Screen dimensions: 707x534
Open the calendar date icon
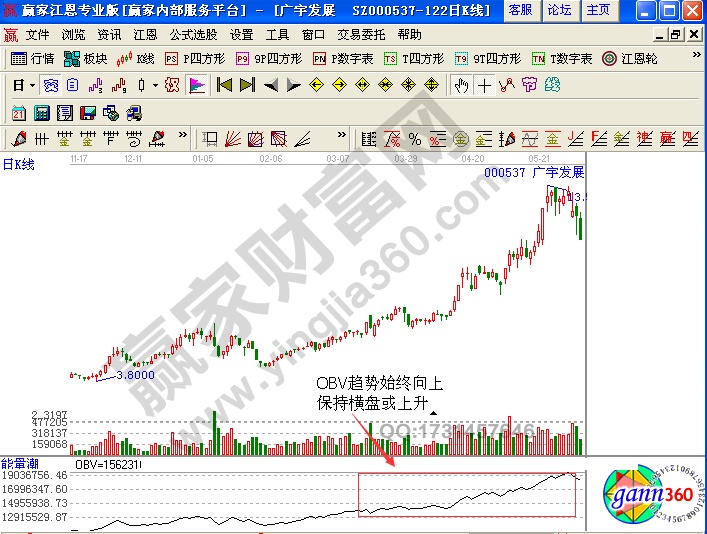click(x=19, y=111)
